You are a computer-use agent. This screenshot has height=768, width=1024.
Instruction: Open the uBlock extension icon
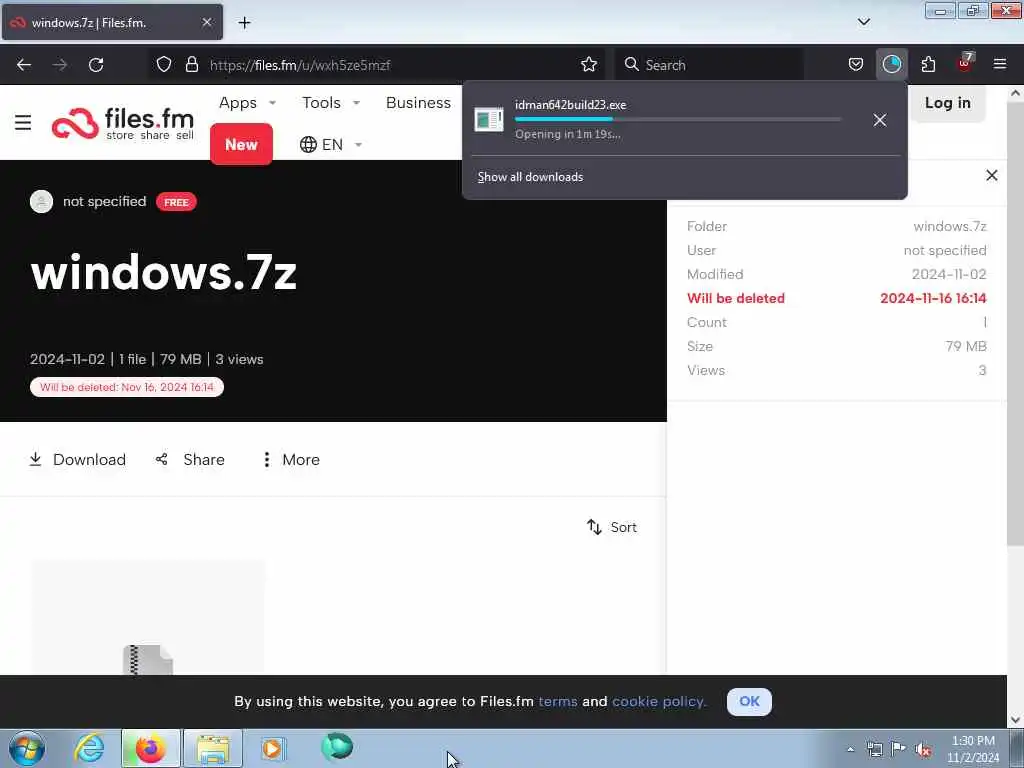[965, 63]
